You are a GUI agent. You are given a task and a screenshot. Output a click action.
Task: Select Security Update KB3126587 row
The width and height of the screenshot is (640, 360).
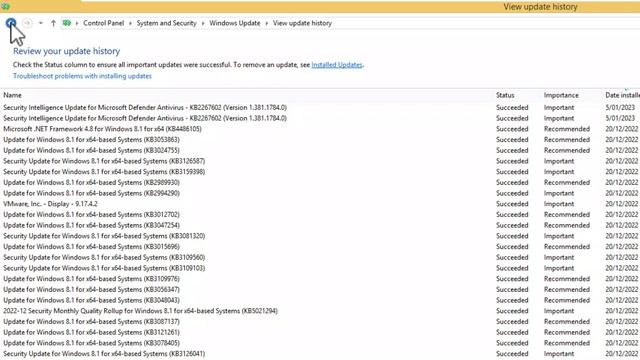320,161
